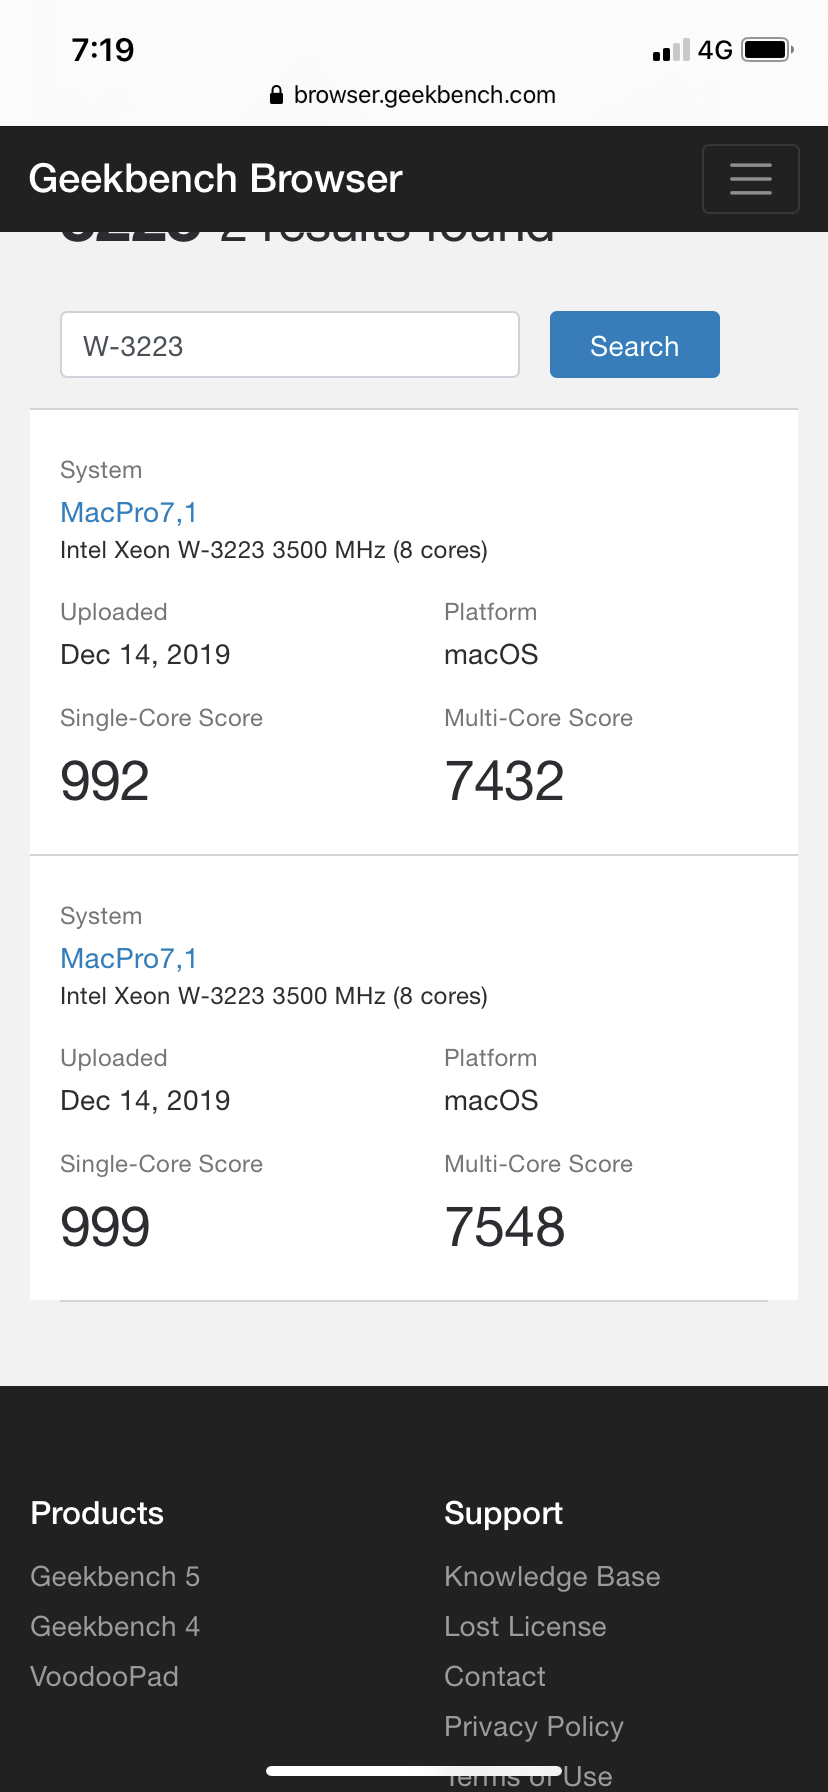Open the Lost License link

click(525, 1626)
